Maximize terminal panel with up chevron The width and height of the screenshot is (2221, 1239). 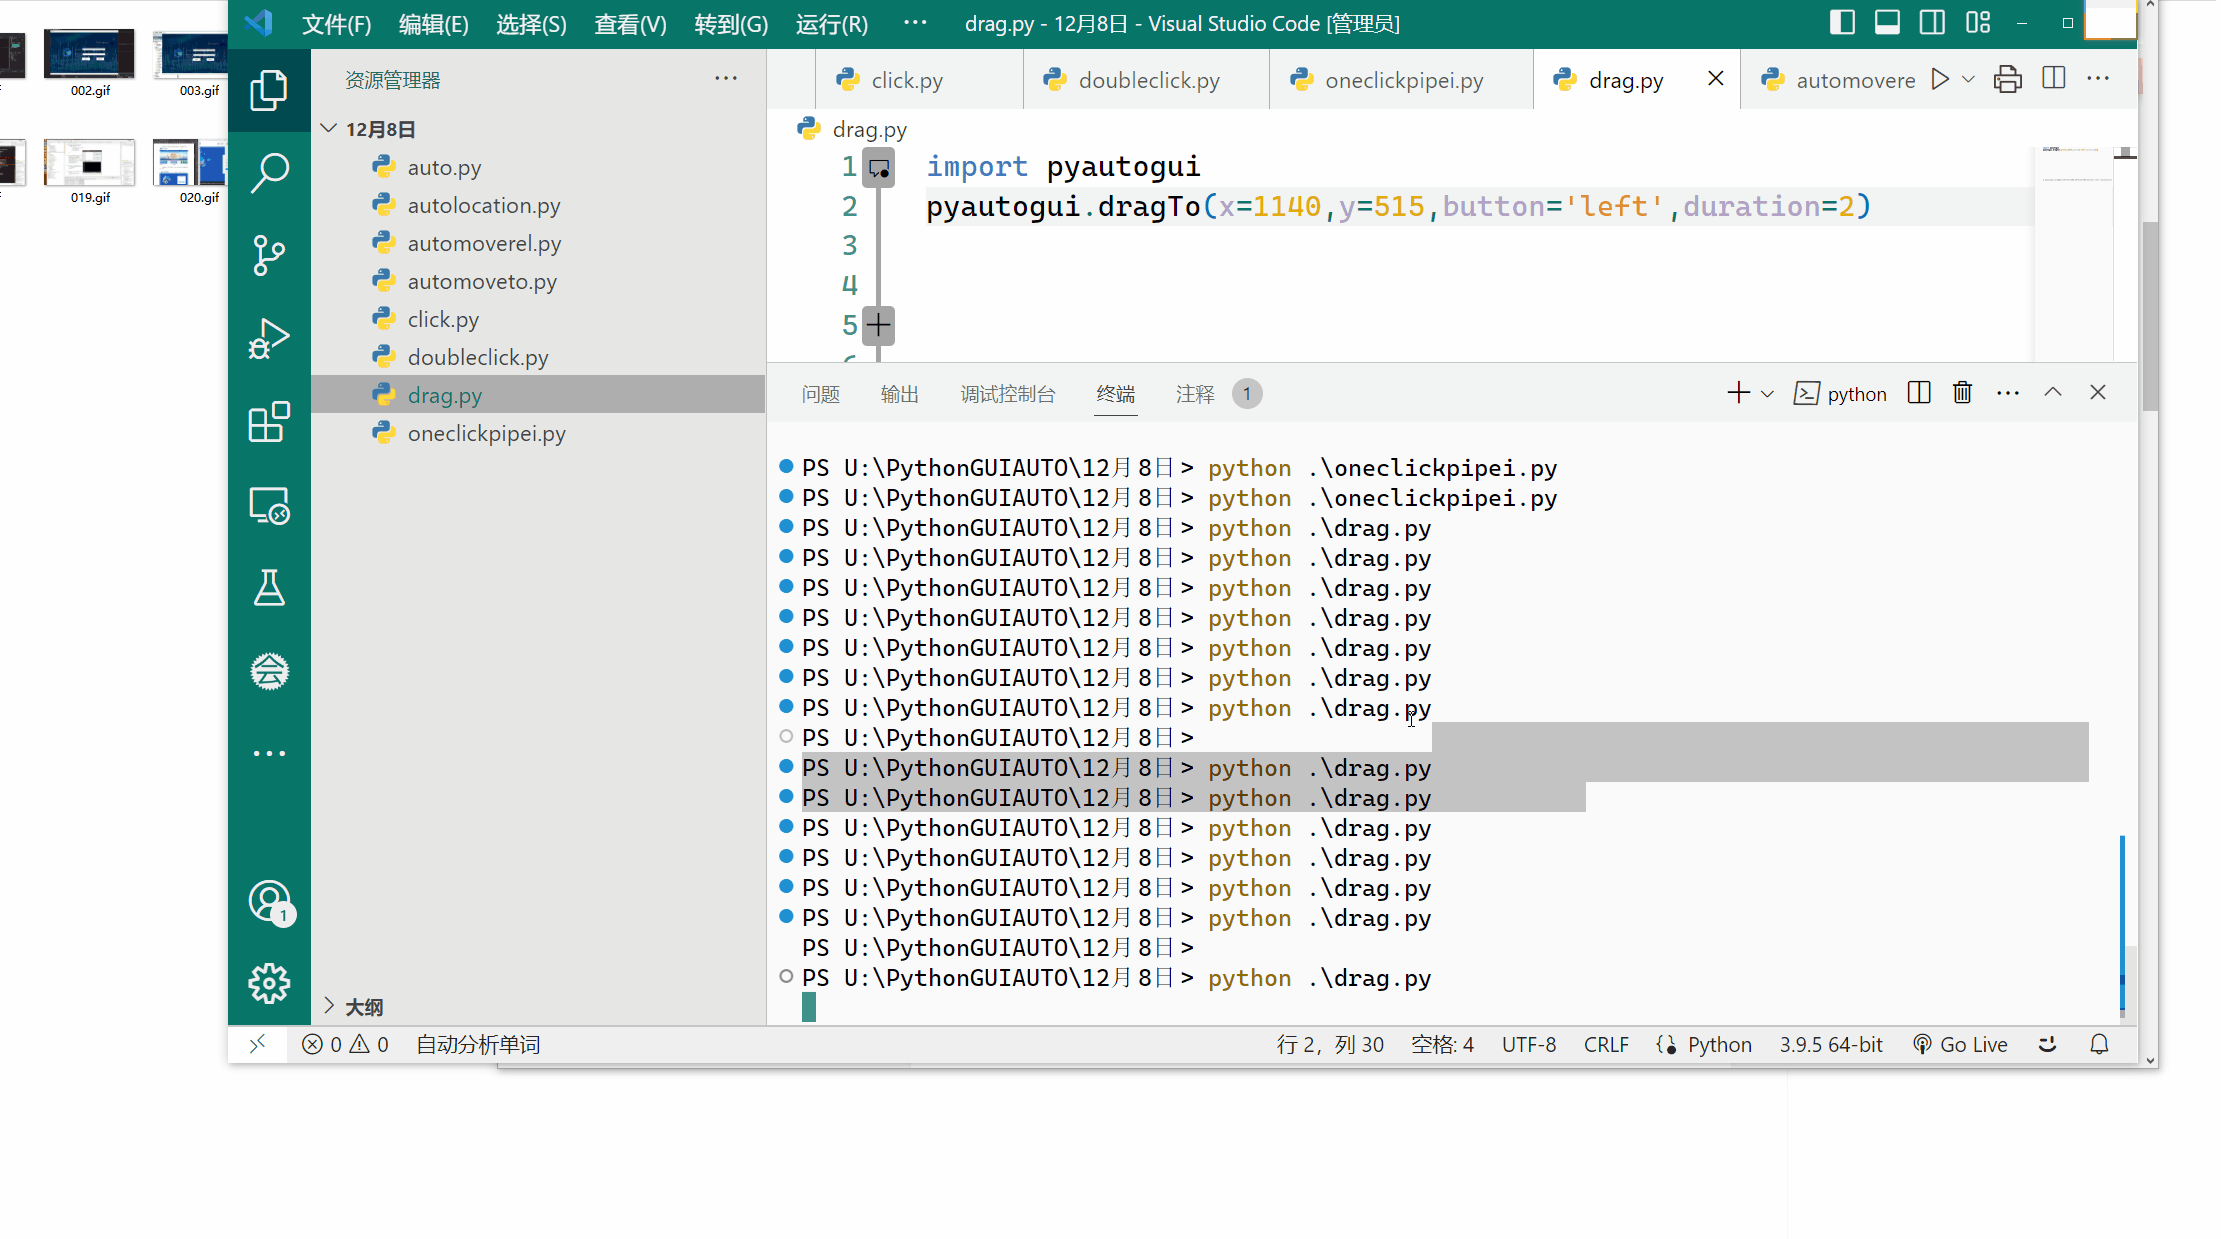pyautogui.click(x=2052, y=393)
